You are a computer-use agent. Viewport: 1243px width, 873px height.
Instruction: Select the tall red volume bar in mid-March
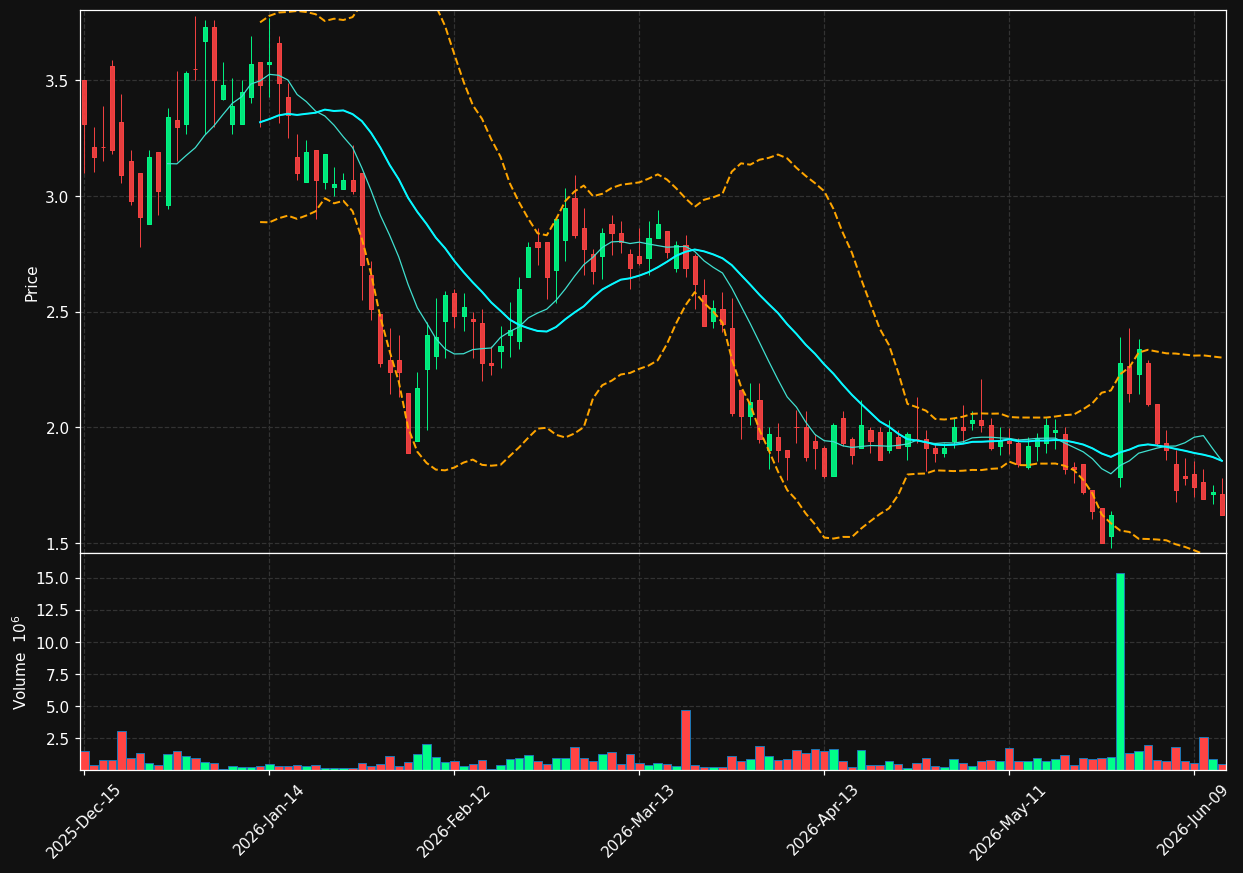[686, 740]
